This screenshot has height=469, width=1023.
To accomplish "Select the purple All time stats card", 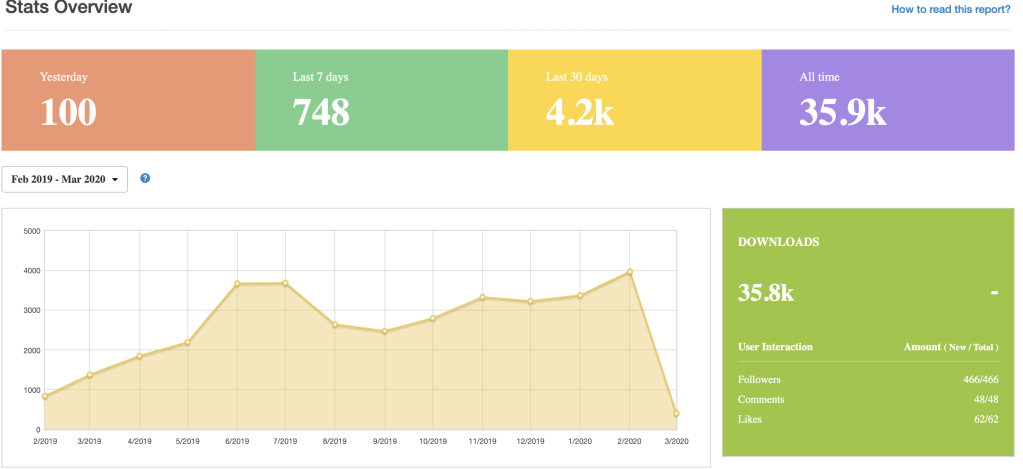I will tap(888, 100).
